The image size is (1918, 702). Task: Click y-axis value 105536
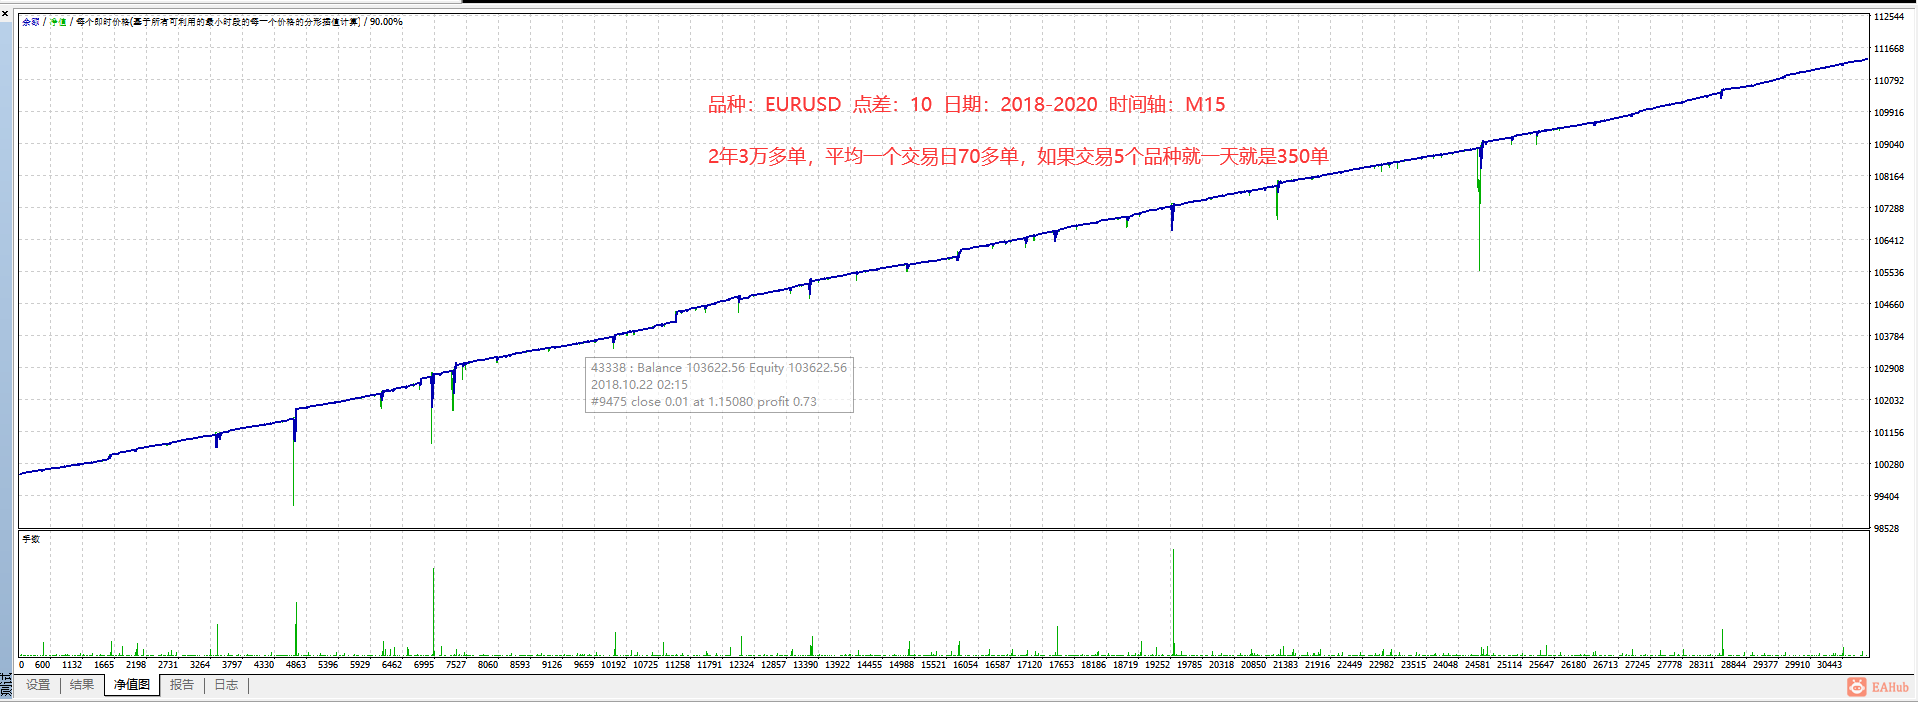click(1889, 273)
